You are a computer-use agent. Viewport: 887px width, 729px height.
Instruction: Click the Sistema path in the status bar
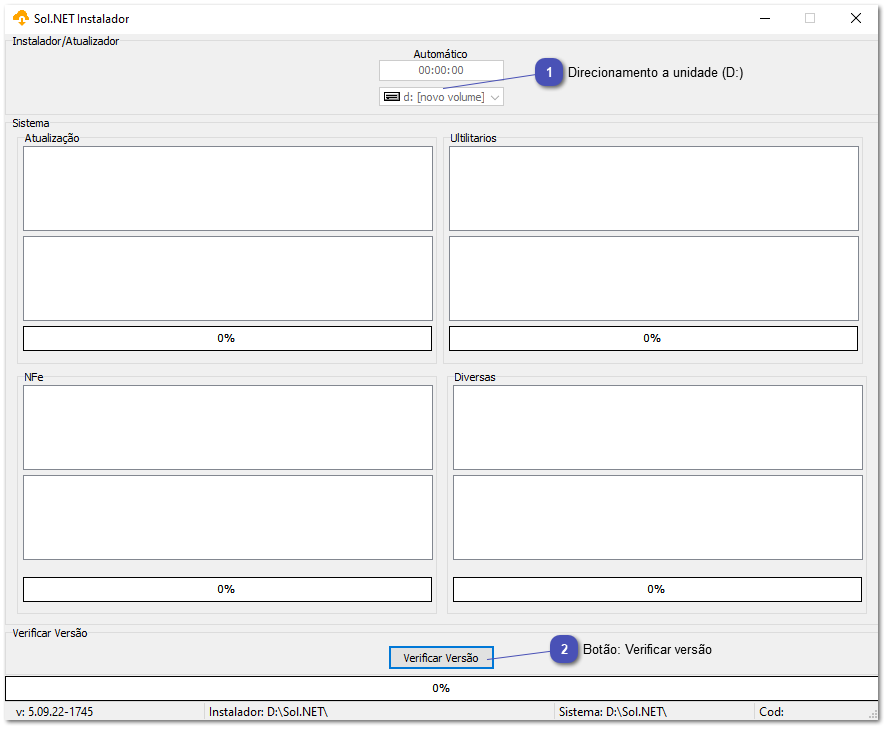tap(612, 712)
